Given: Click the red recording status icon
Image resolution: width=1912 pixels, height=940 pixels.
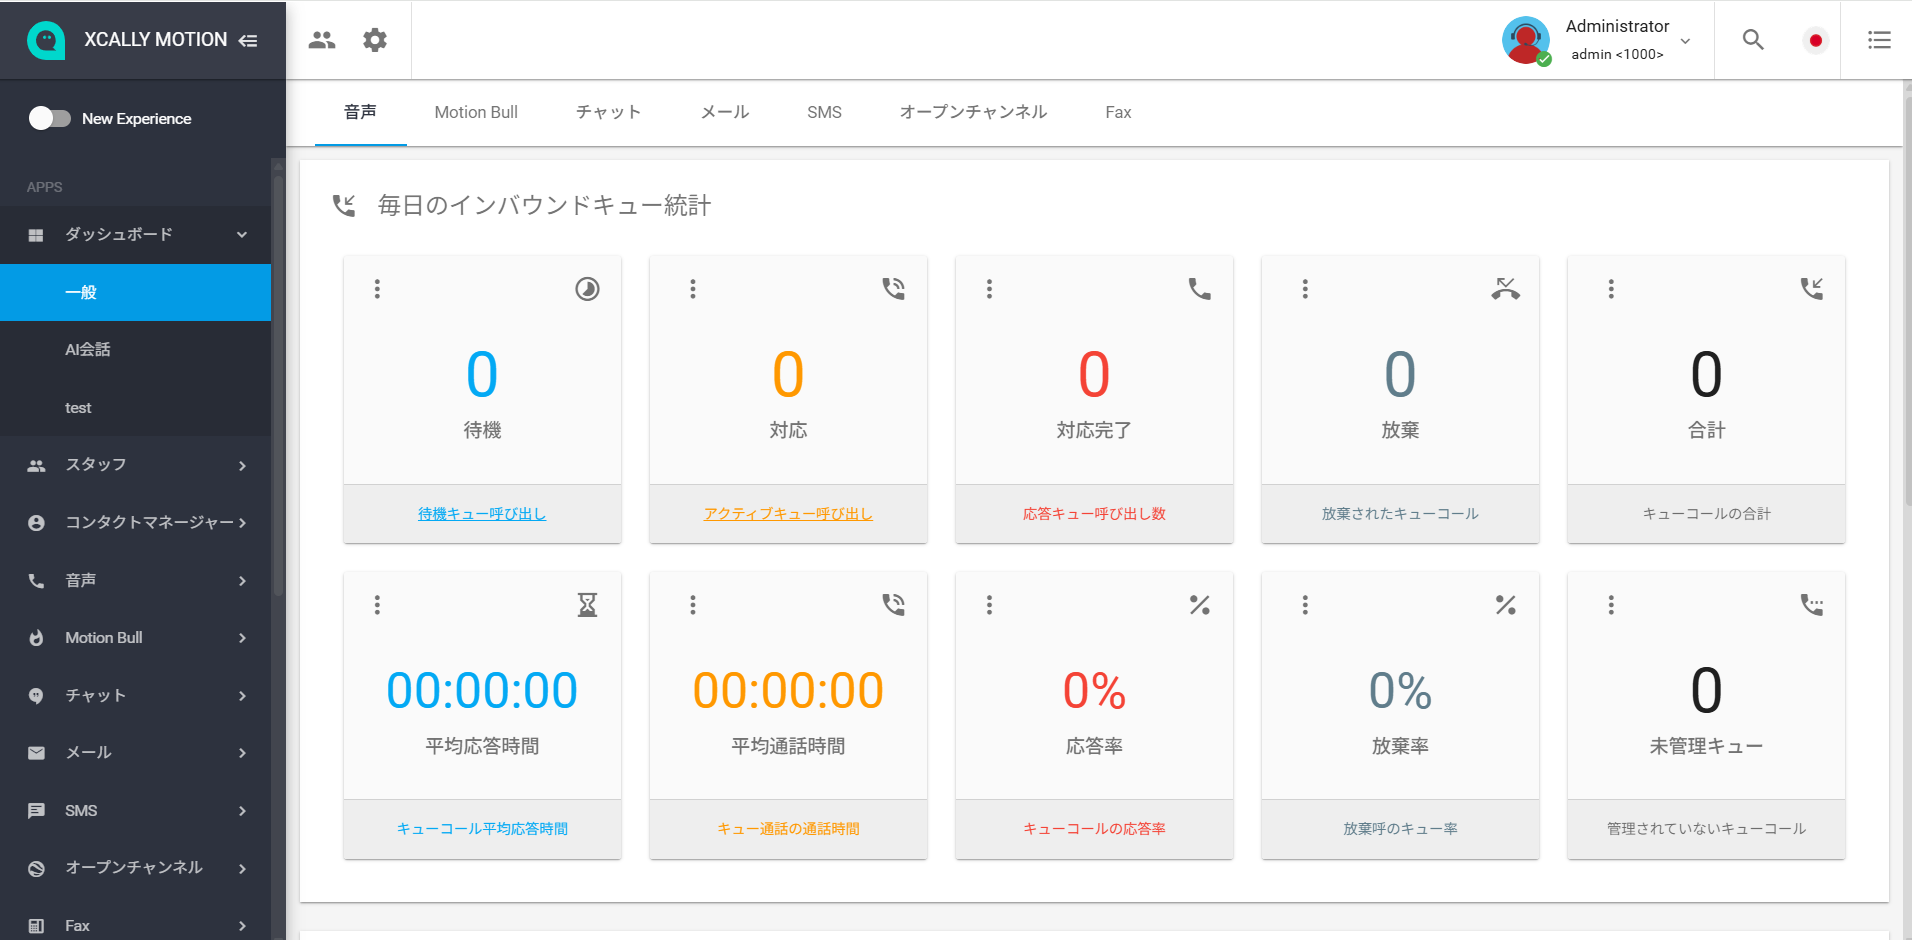Looking at the screenshot, I should [1816, 40].
